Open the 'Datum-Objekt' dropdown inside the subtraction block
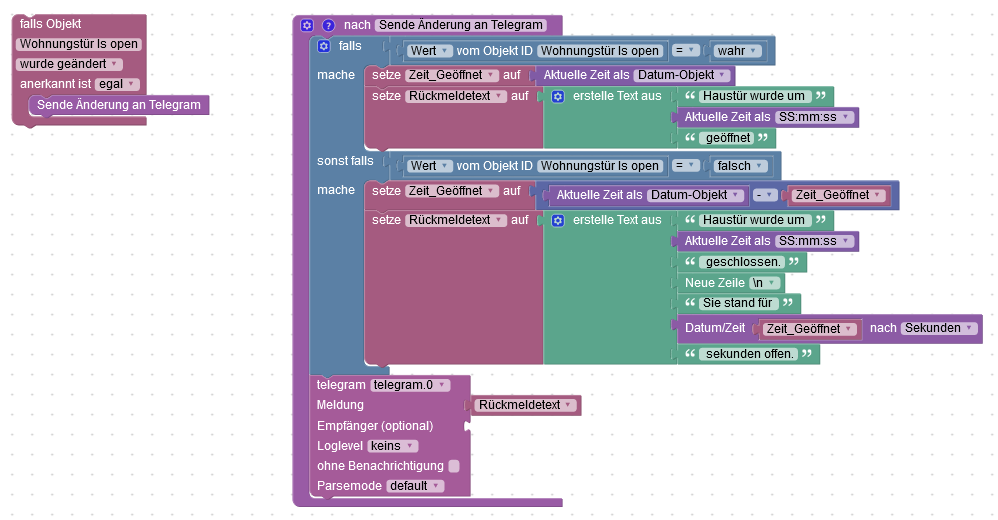Screen dimensions: 998x520 696,195
